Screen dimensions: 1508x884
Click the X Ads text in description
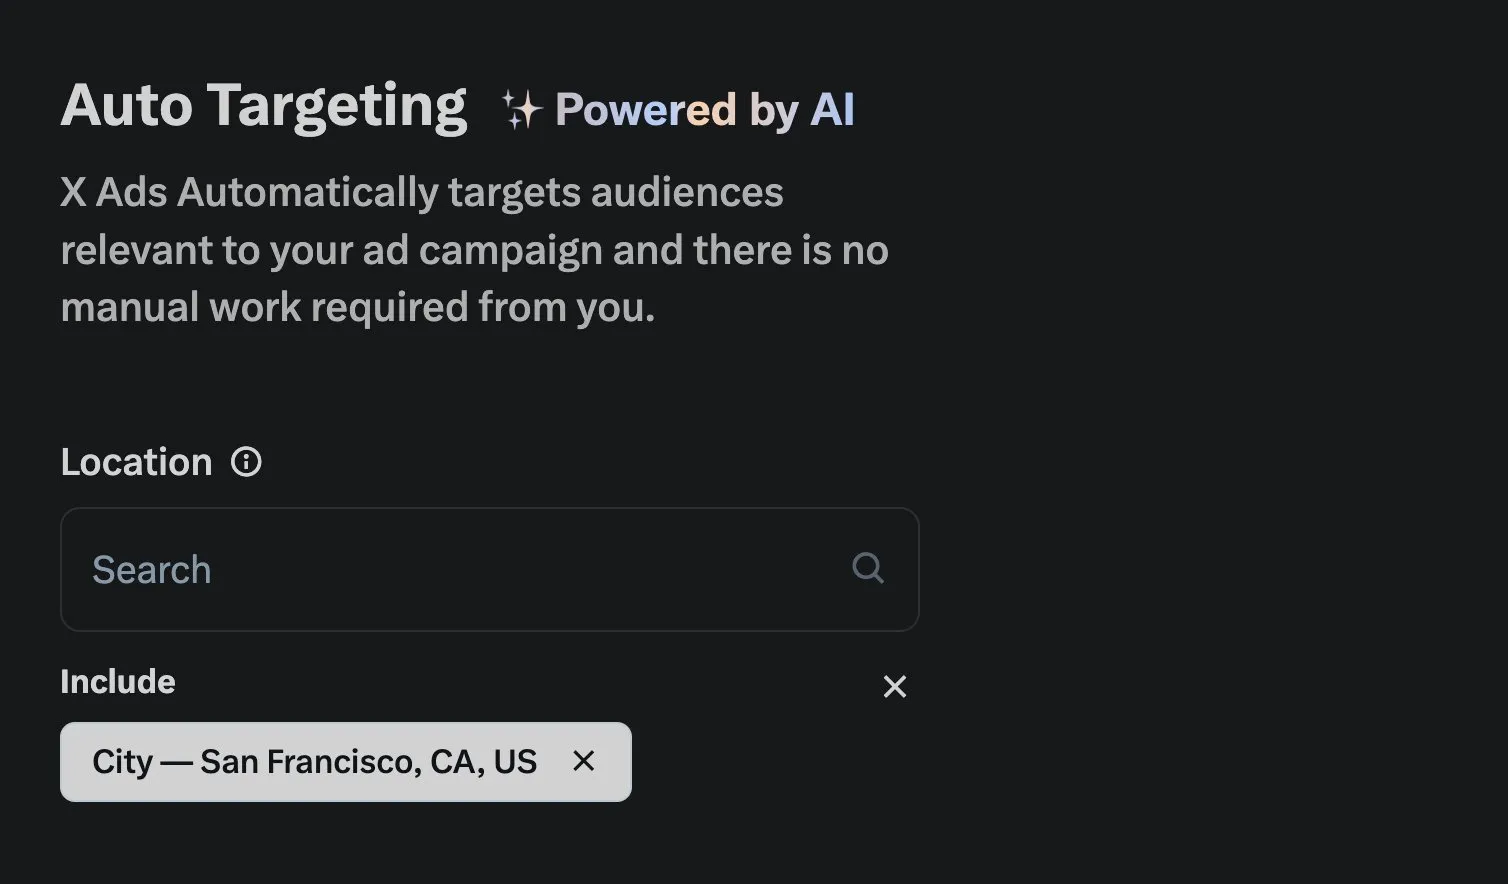pos(114,192)
